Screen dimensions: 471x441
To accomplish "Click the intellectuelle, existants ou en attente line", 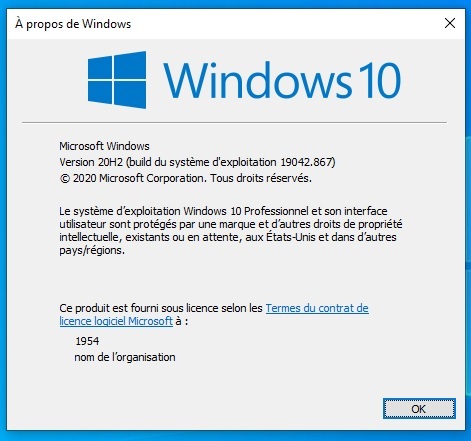I will click(x=228, y=237).
